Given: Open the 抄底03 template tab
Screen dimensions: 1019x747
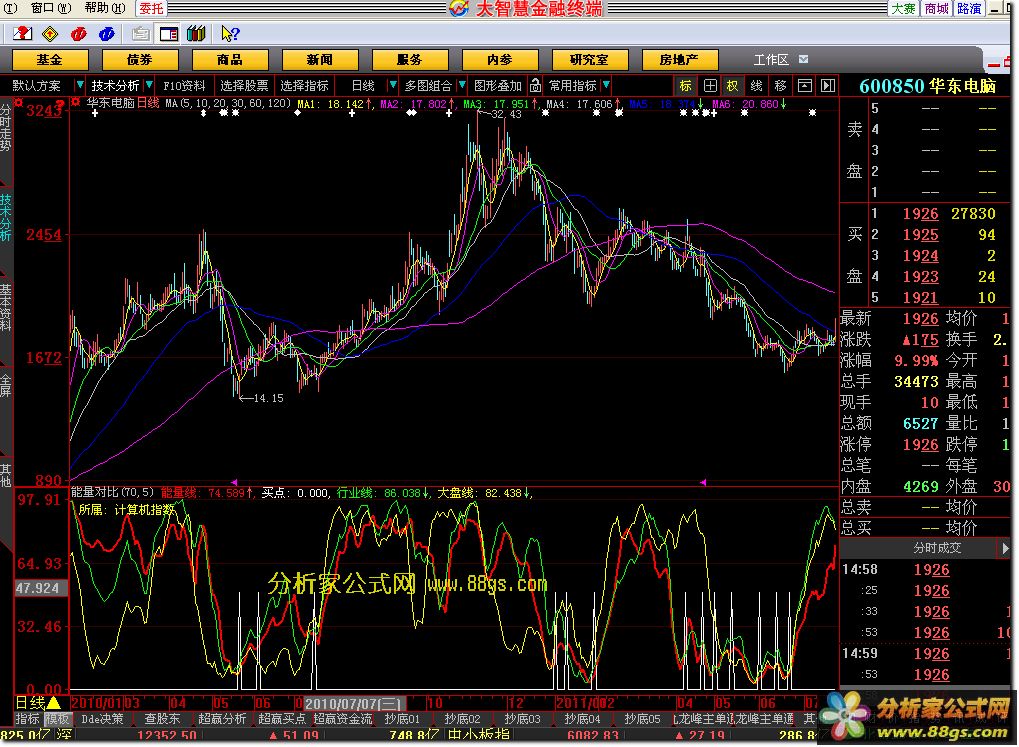Looking at the screenshot, I should (522, 718).
